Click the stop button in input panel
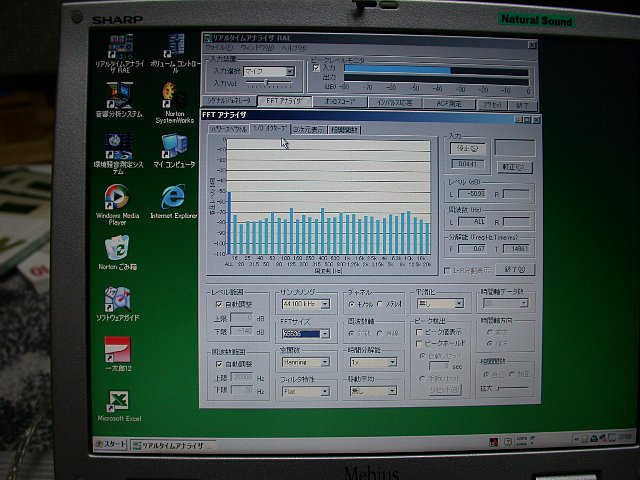The width and height of the screenshot is (640, 480). point(465,148)
